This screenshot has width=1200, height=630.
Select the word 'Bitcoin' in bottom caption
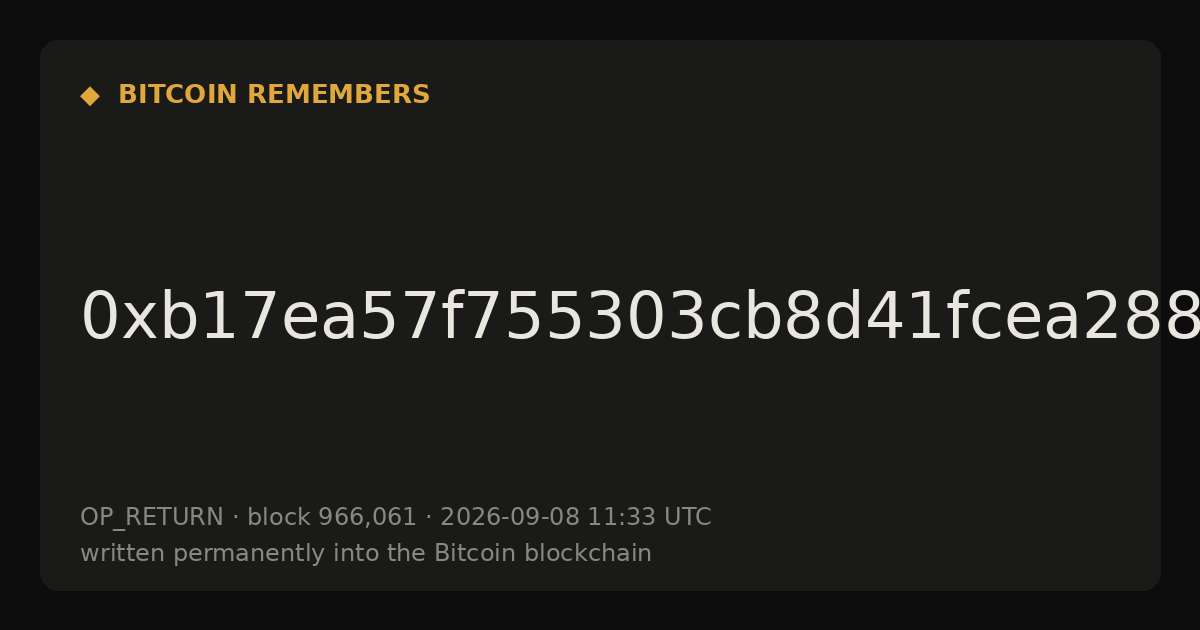[469, 553]
